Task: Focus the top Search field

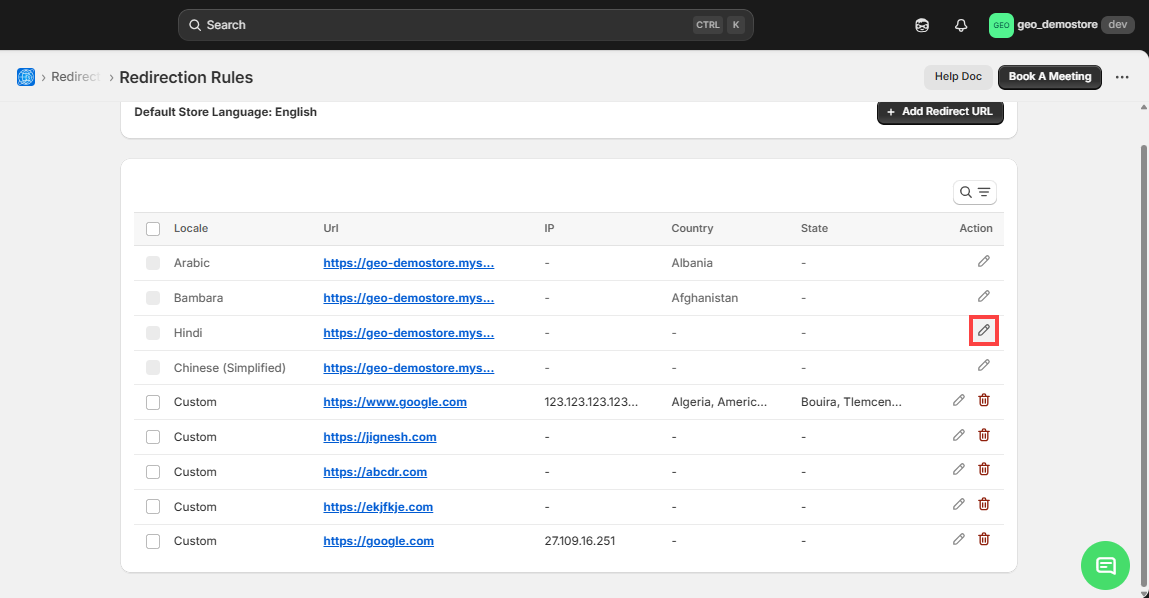Action: coord(440,25)
